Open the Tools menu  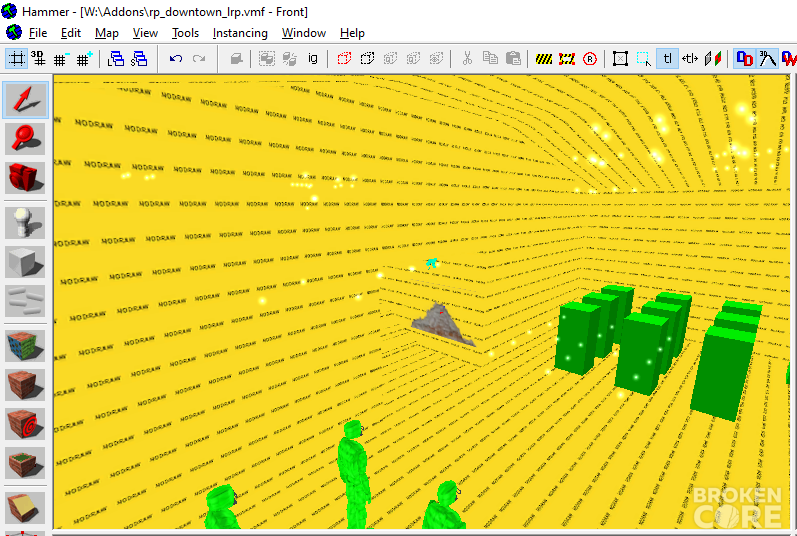click(x=185, y=33)
